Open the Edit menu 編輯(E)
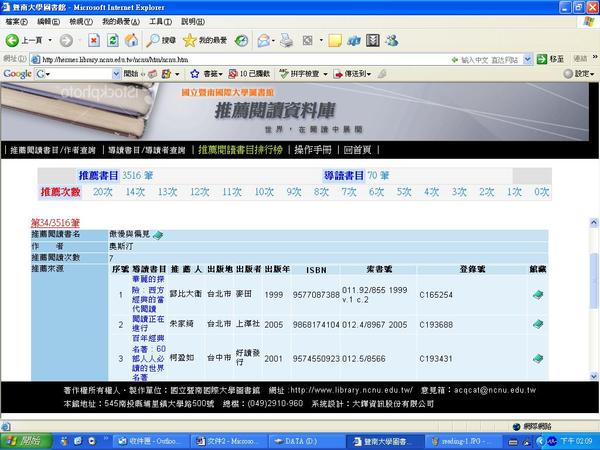 [x=49, y=22]
